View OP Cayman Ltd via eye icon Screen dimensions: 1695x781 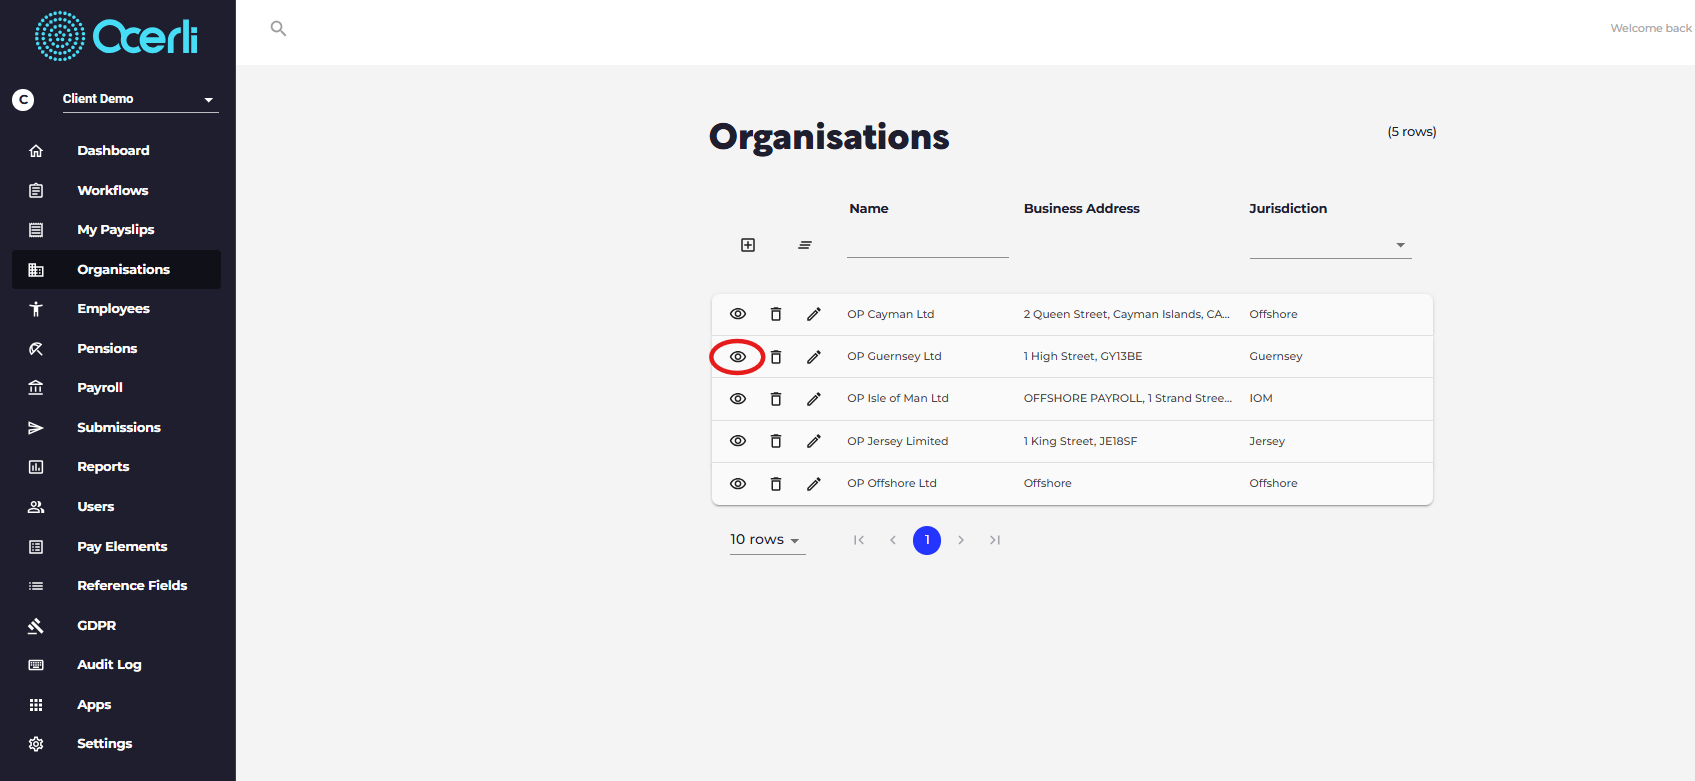point(738,314)
